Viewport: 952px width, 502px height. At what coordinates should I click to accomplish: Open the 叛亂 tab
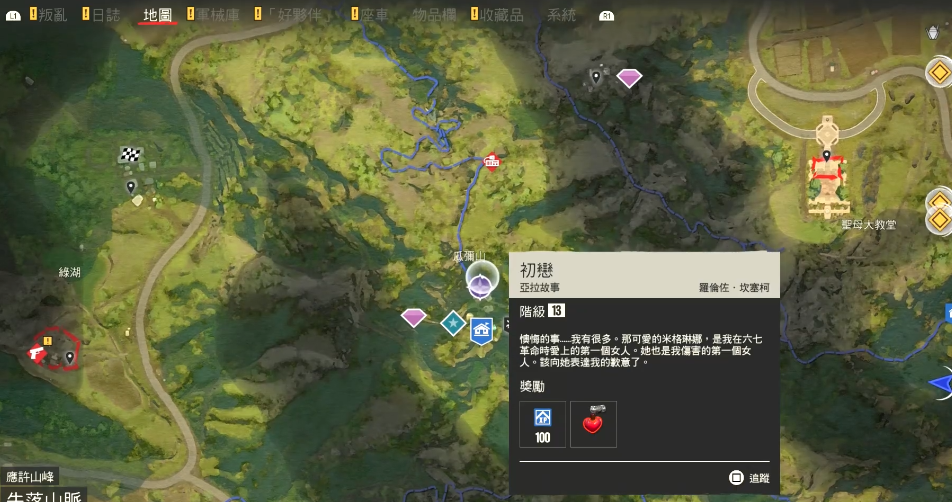tap(49, 15)
